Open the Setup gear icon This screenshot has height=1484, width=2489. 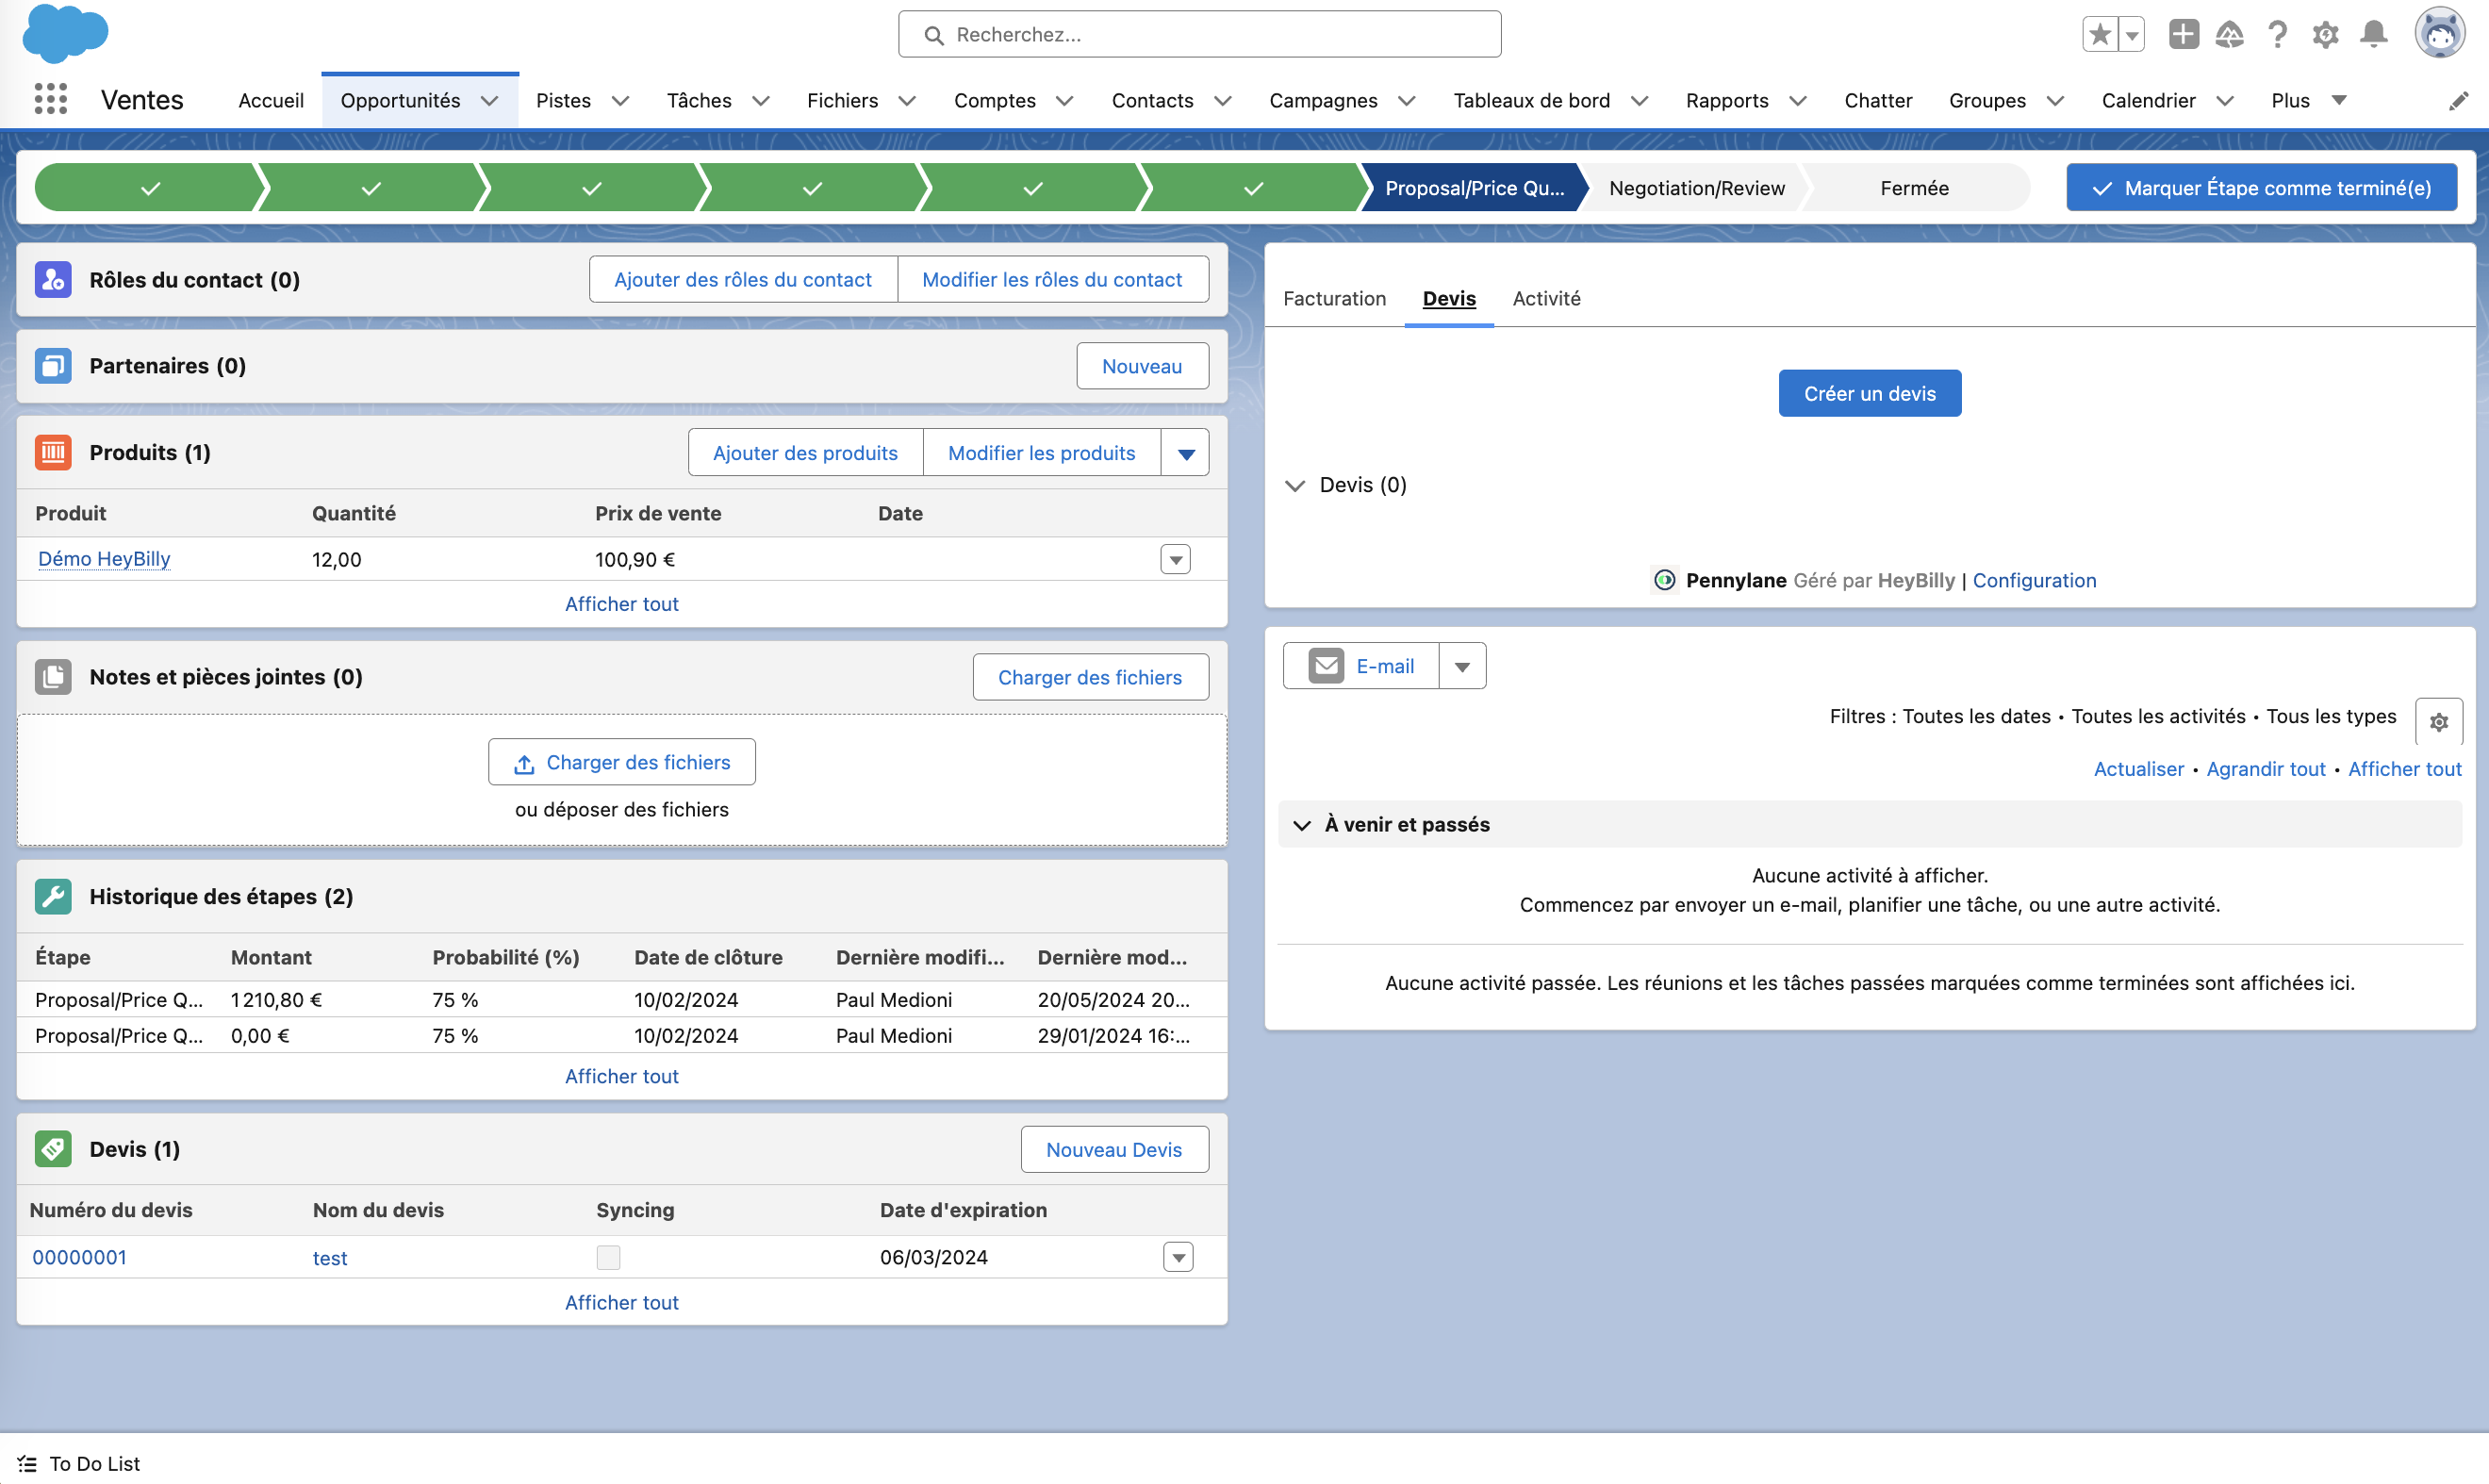click(x=2325, y=35)
